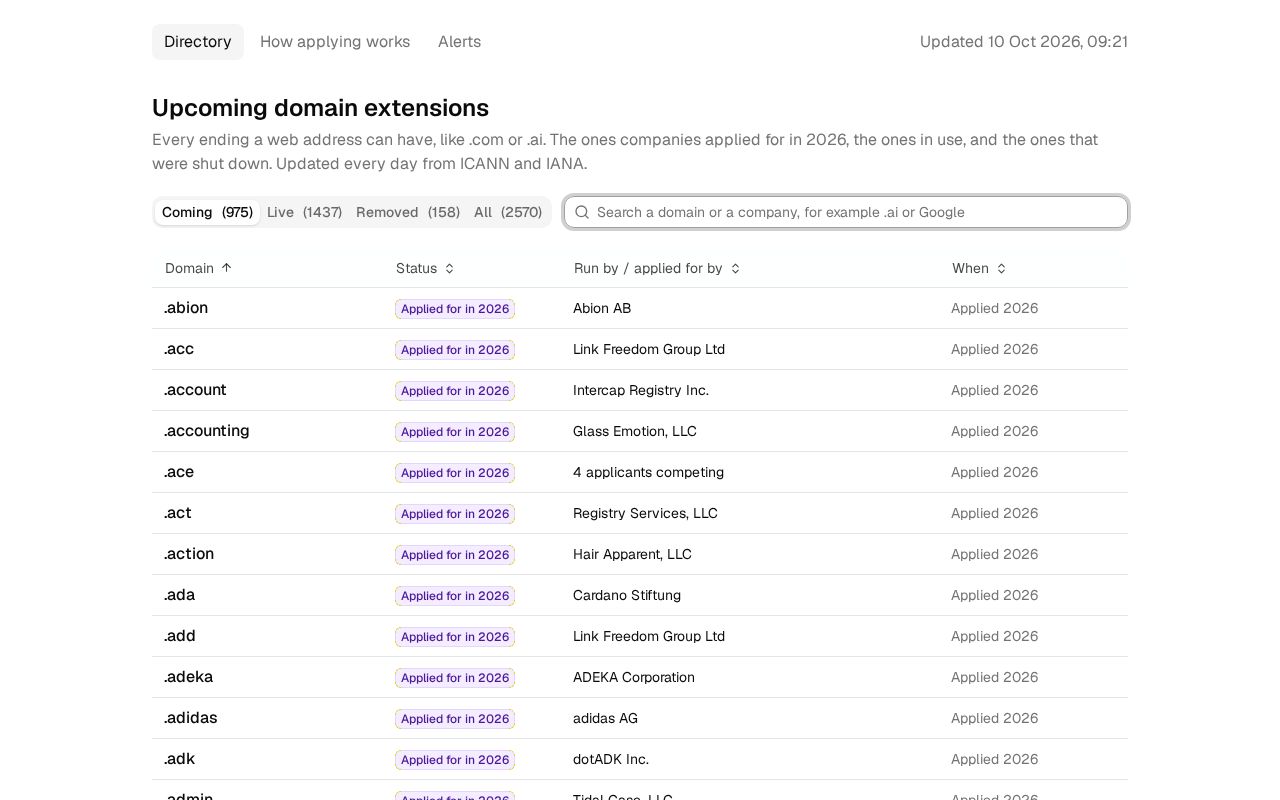Screen dimensions: 1280x800
Task: Click Registry Services, LLC applicant
Action: 645,513
